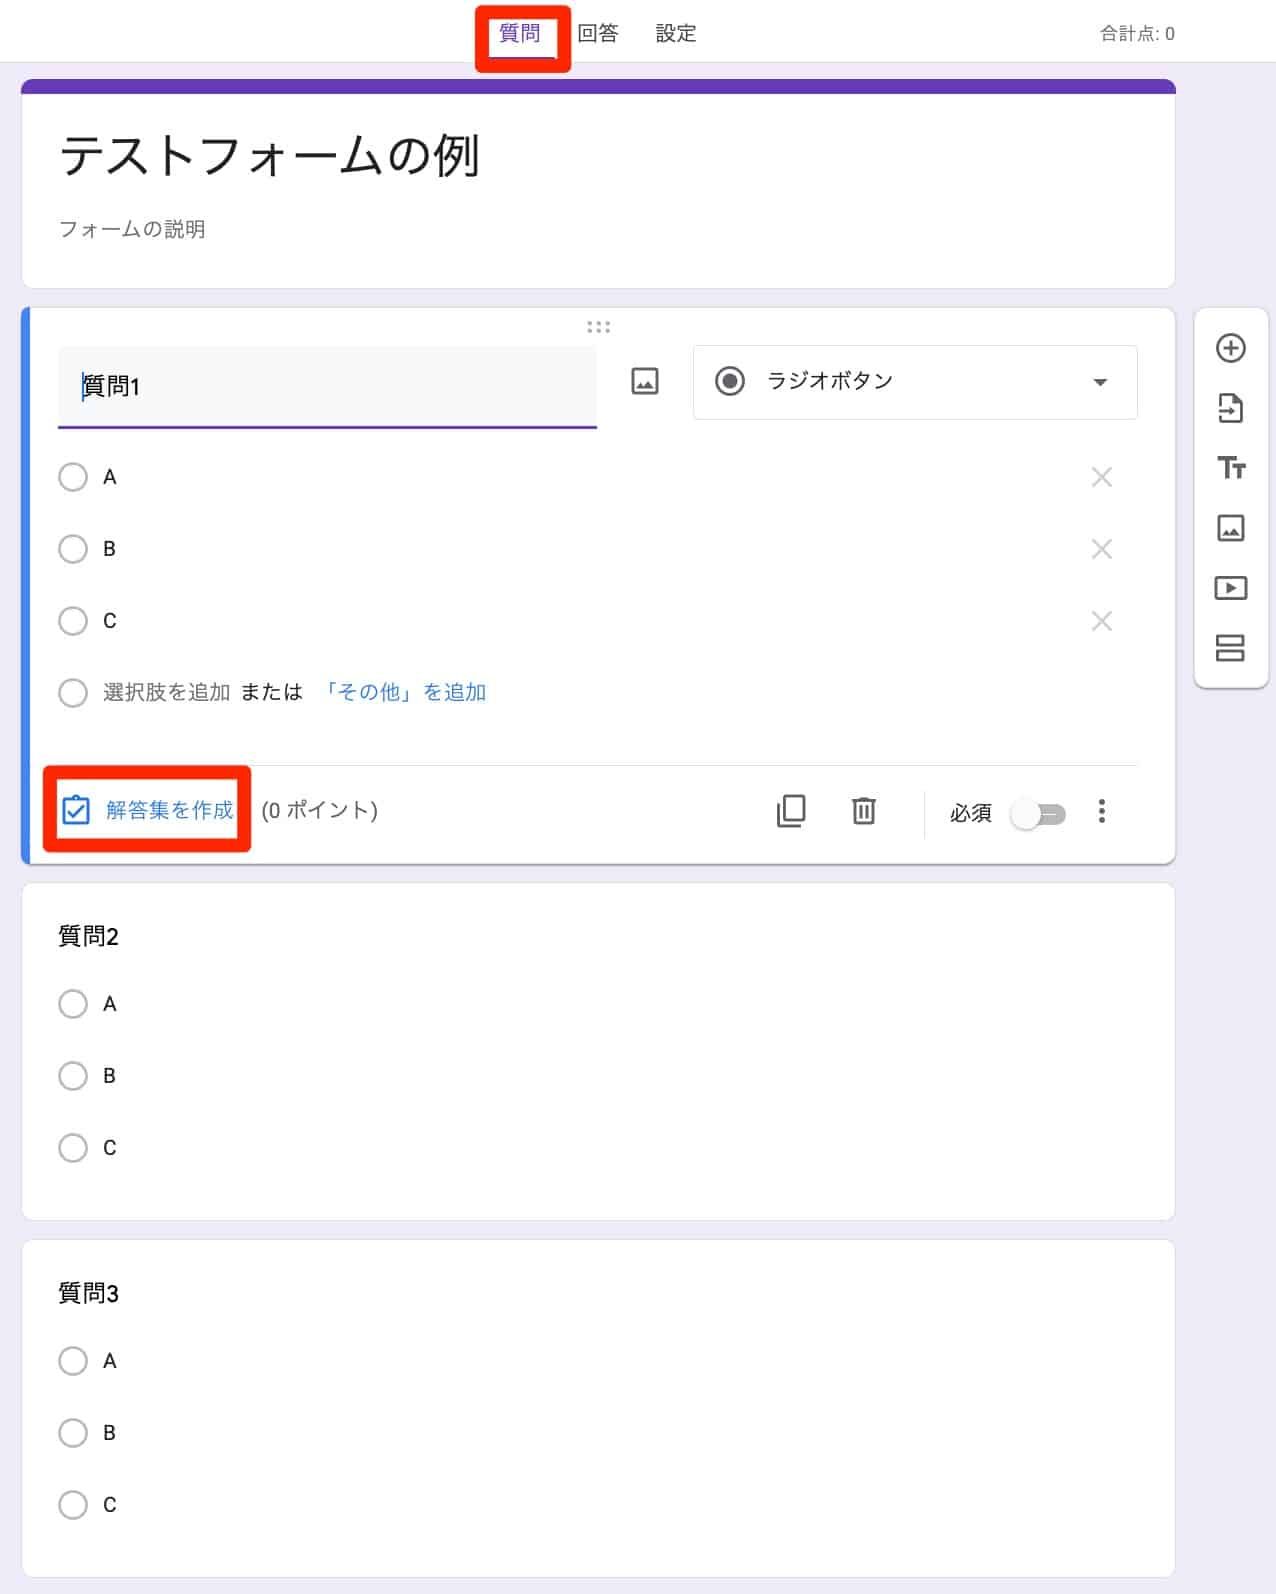The height and width of the screenshot is (1594, 1276).
Task: Toggle the 必須 required switch
Action: click(x=1039, y=814)
